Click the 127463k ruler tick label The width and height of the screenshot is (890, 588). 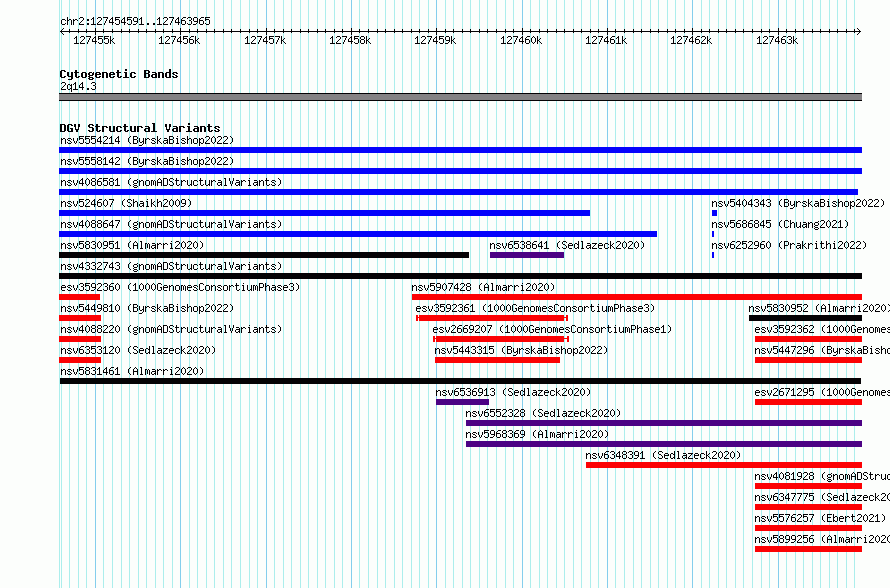coord(777,40)
